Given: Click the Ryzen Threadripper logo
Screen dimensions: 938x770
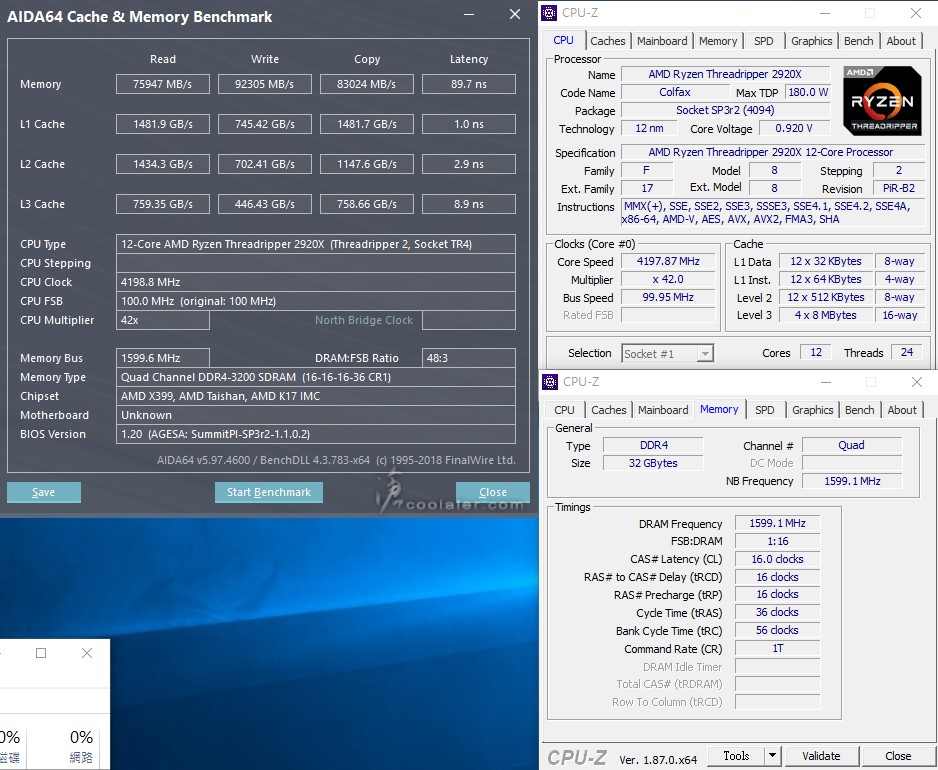Looking at the screenshot, I should [882, 101].
